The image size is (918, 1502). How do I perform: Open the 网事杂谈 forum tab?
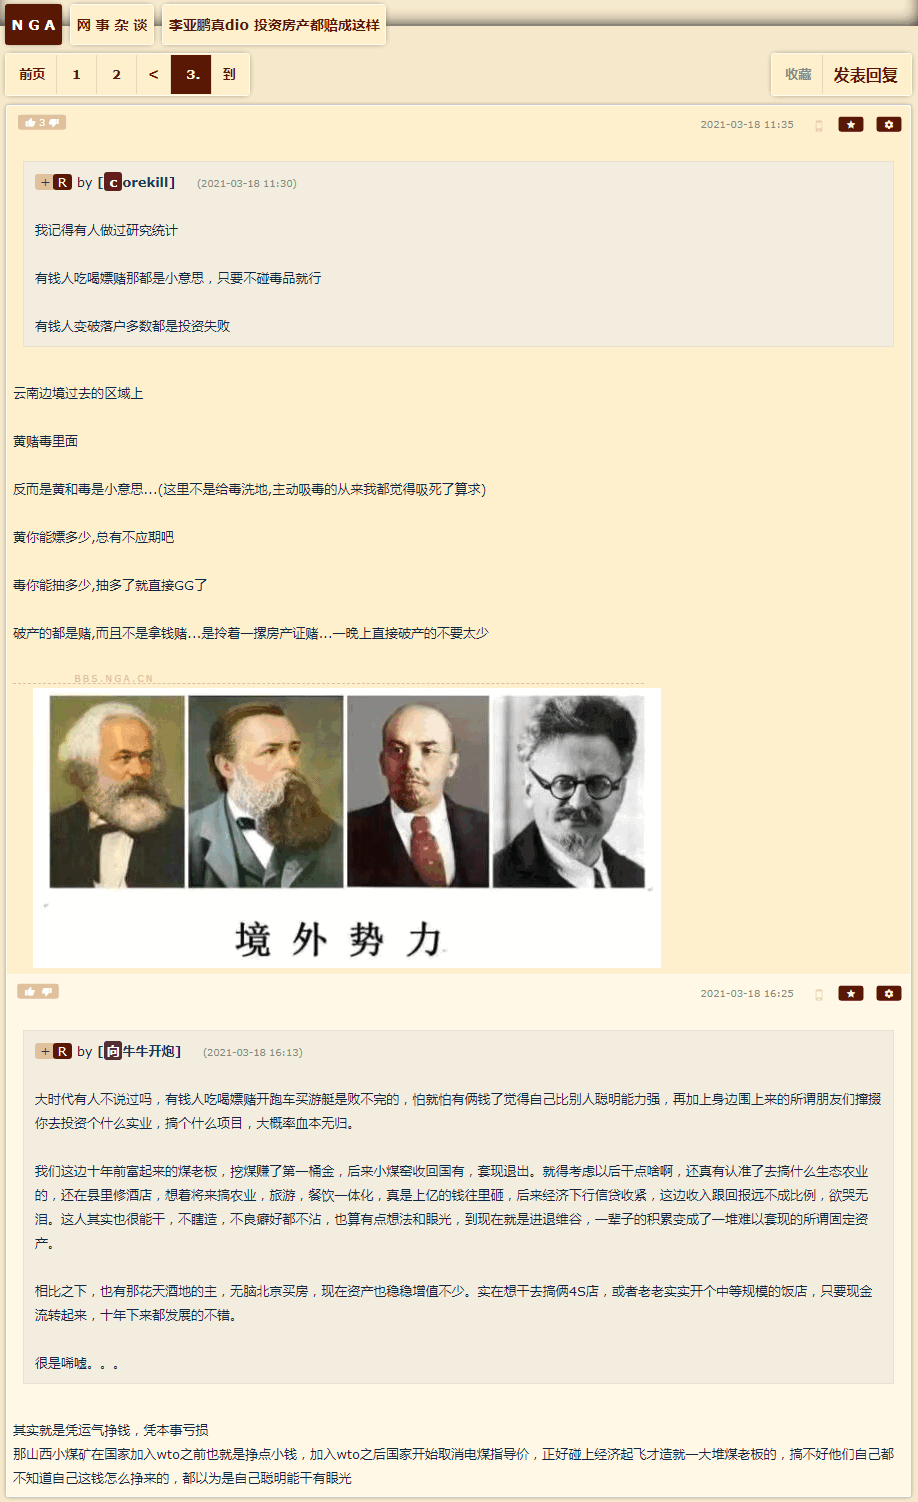pyautogui.click(x=112, y=25)
